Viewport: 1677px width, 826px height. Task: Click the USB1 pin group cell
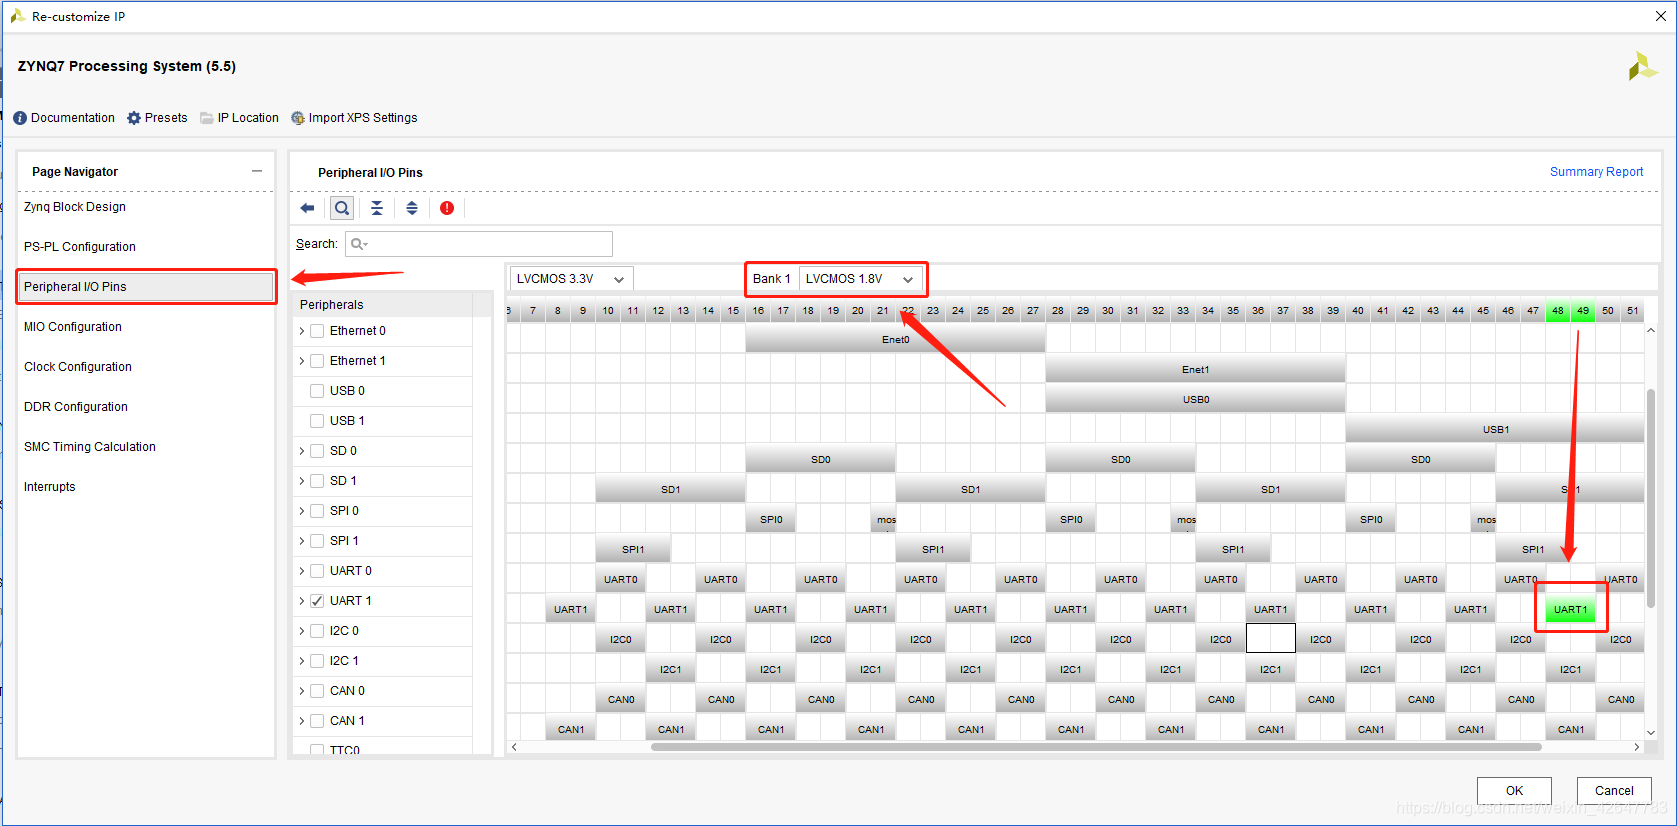click(1495, 430)
